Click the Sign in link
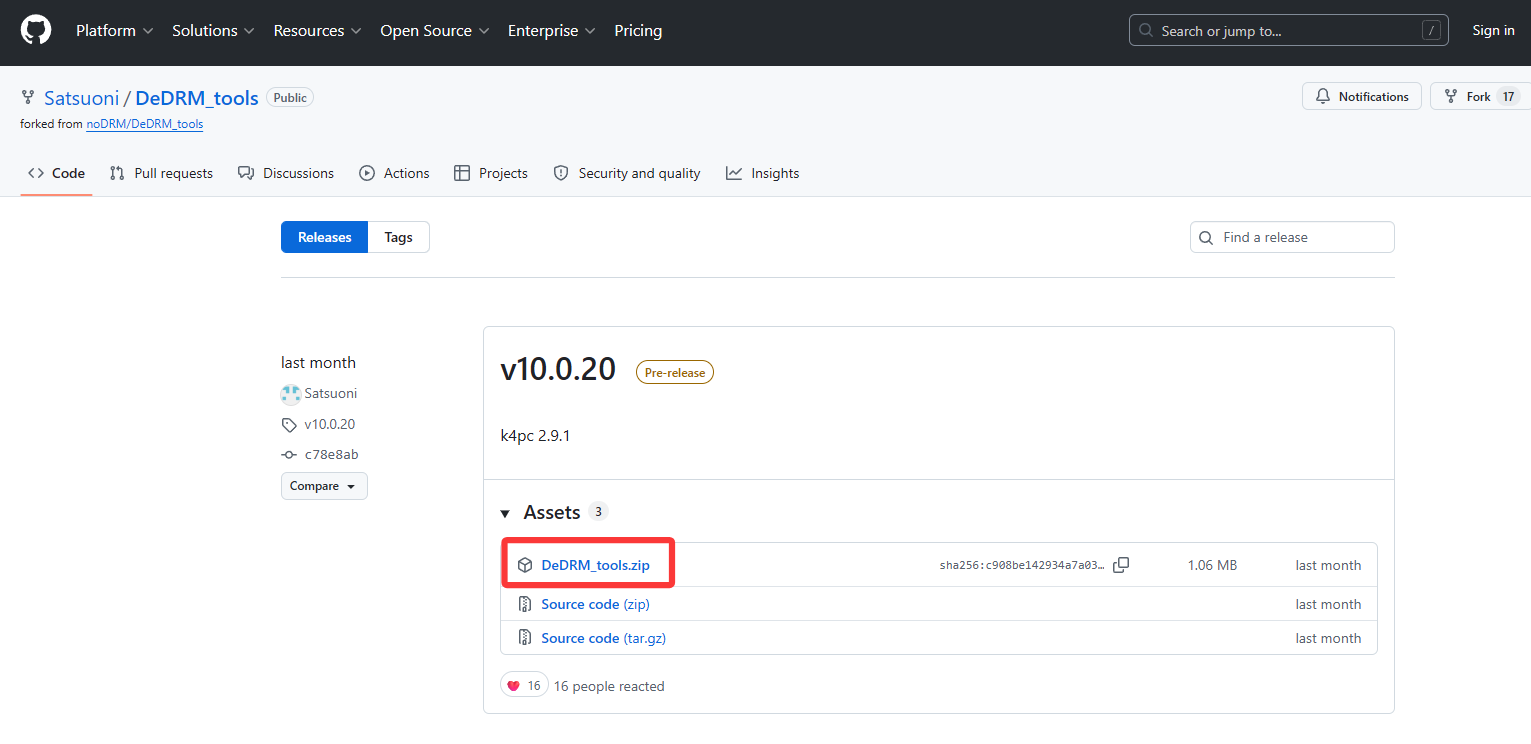Image resolution: width=1531 pixels, height=744 pixels. pos(1493,31)
